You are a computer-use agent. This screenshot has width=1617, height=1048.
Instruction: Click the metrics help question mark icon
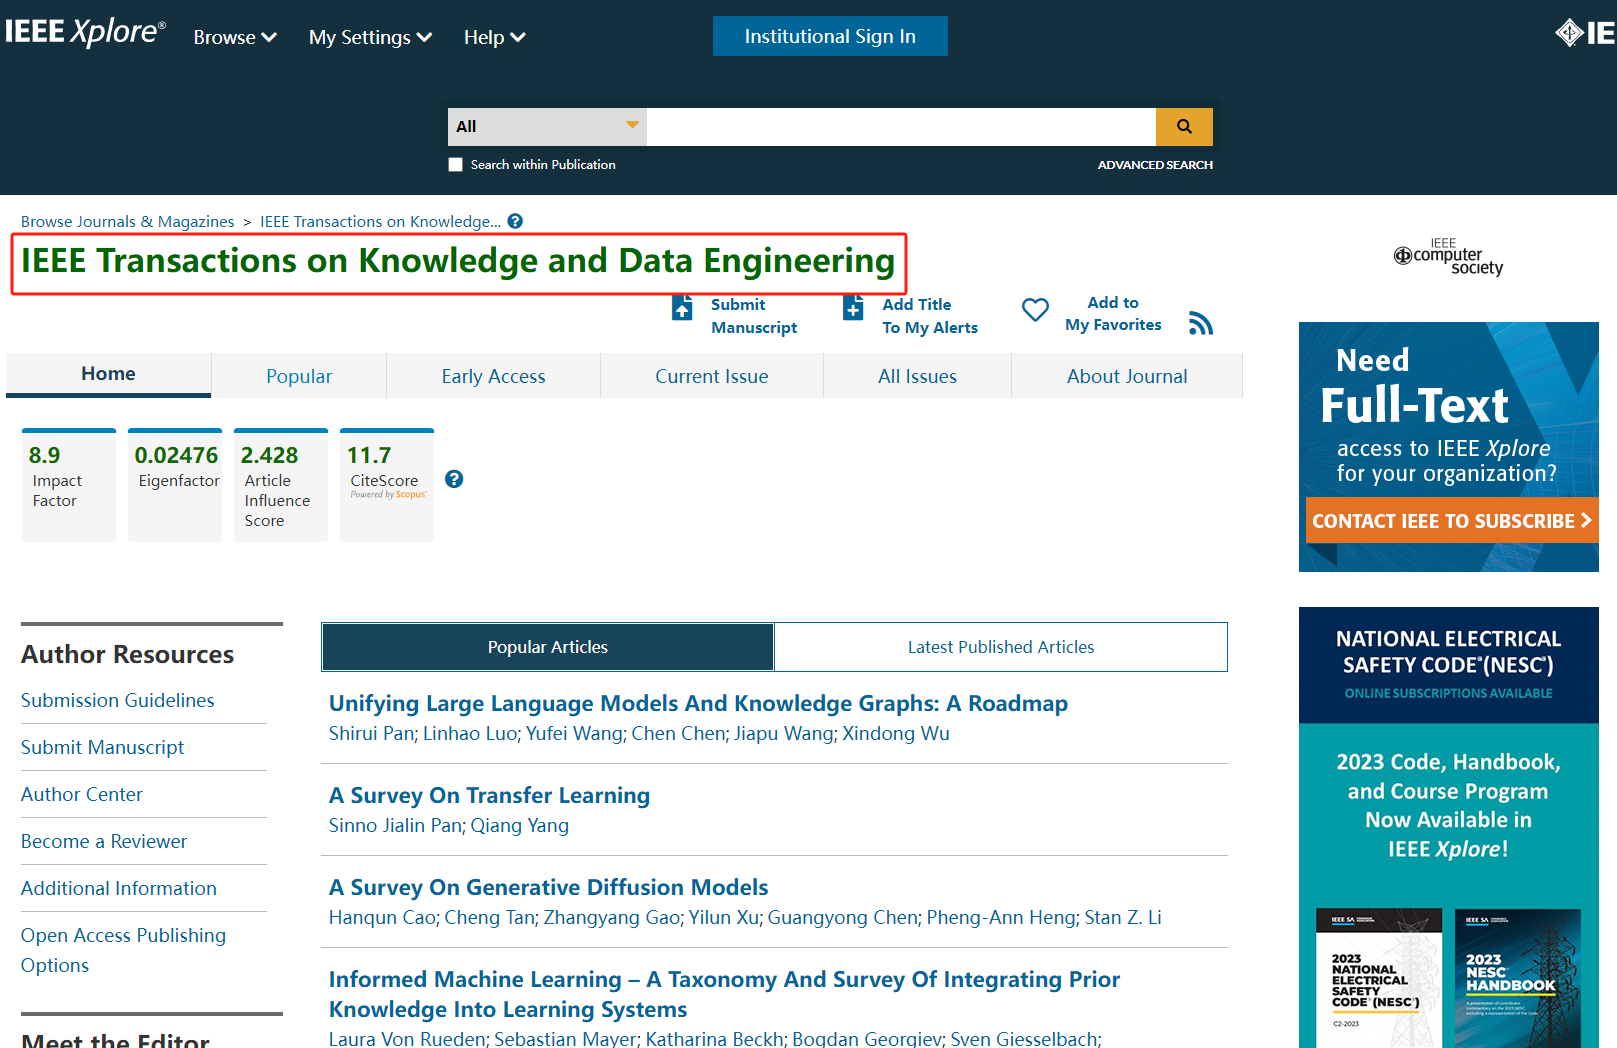pos(454,479)
